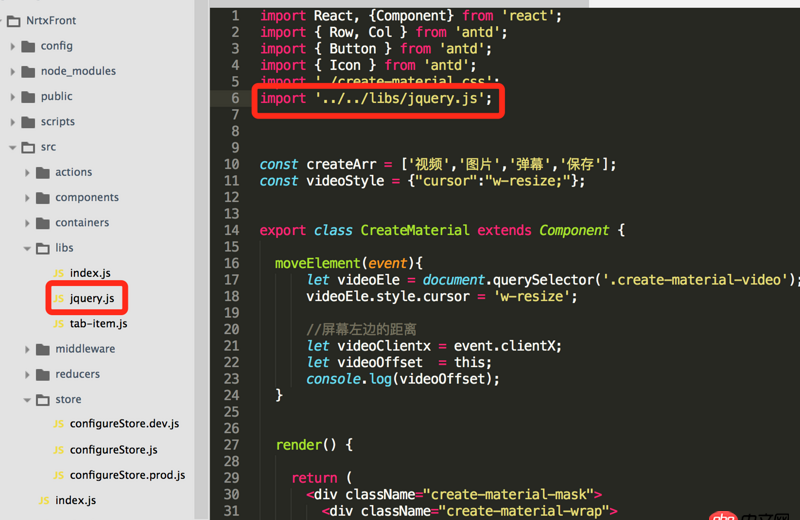Click the NrtxFront root folder icon
Image resolution: width=800 pixels, height=520 pixels.
[13, 21]
